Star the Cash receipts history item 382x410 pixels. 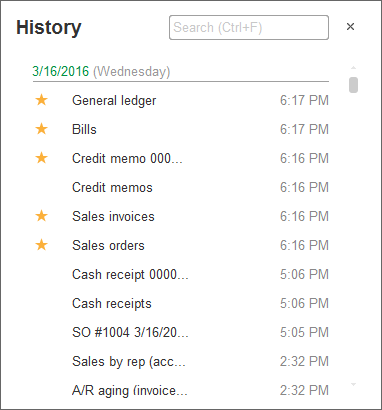click(41, 303)
